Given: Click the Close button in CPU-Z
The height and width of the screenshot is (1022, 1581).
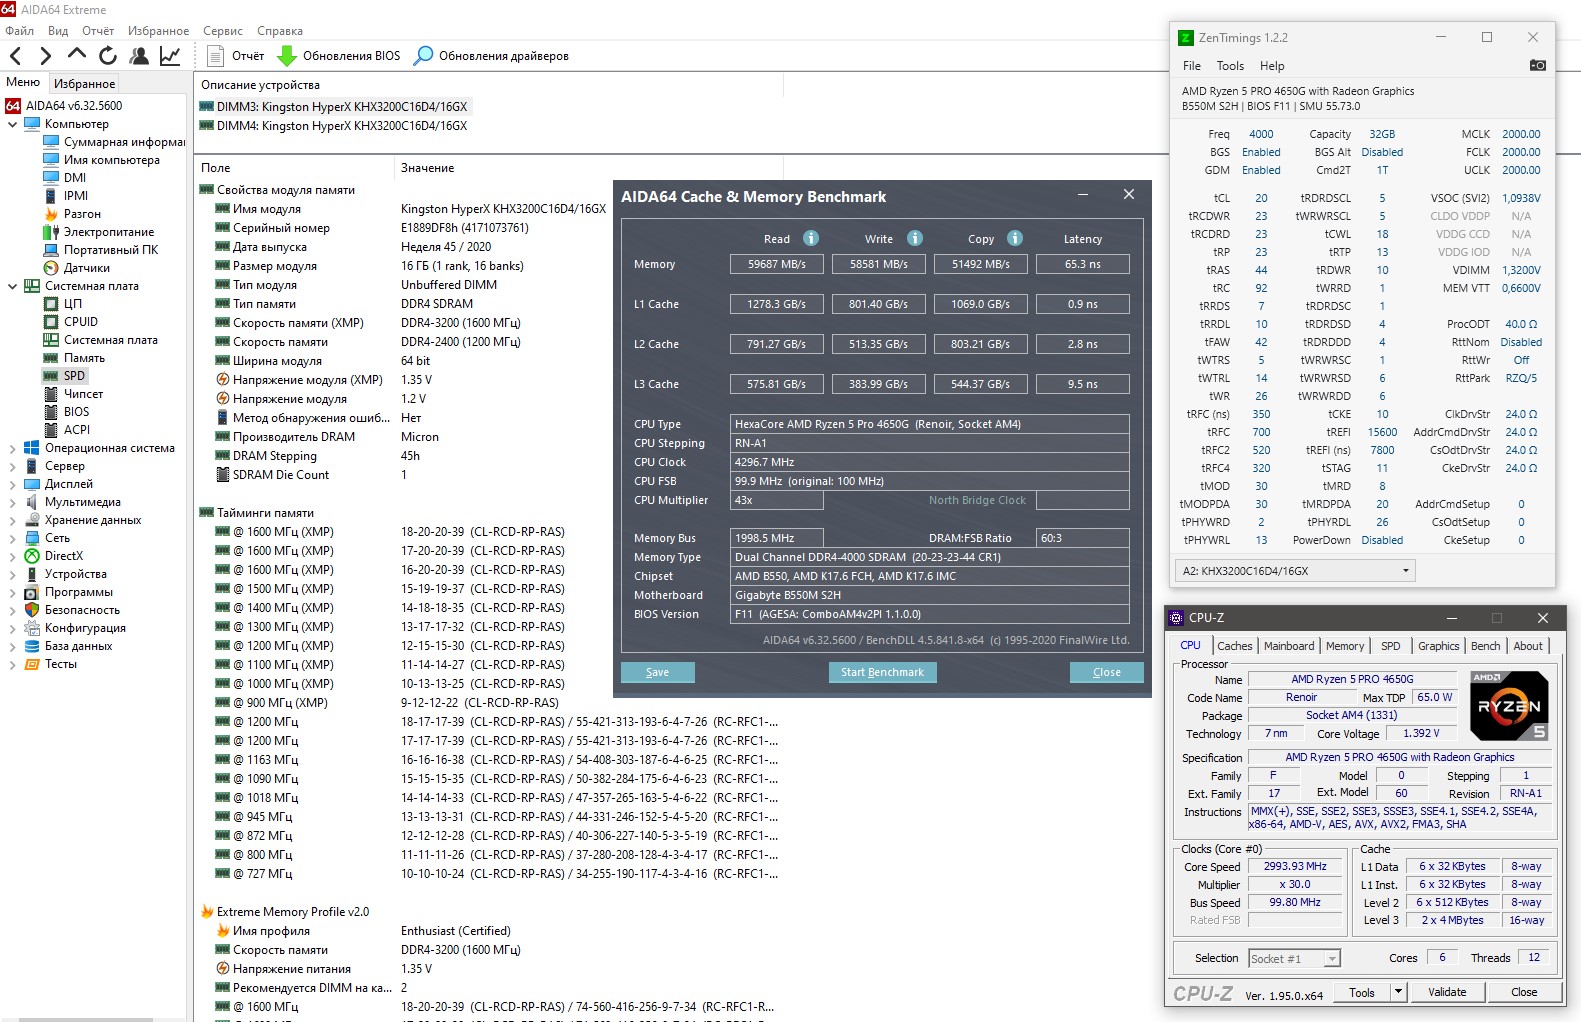Looking at the screenshot, I should tap(1524, 992).
